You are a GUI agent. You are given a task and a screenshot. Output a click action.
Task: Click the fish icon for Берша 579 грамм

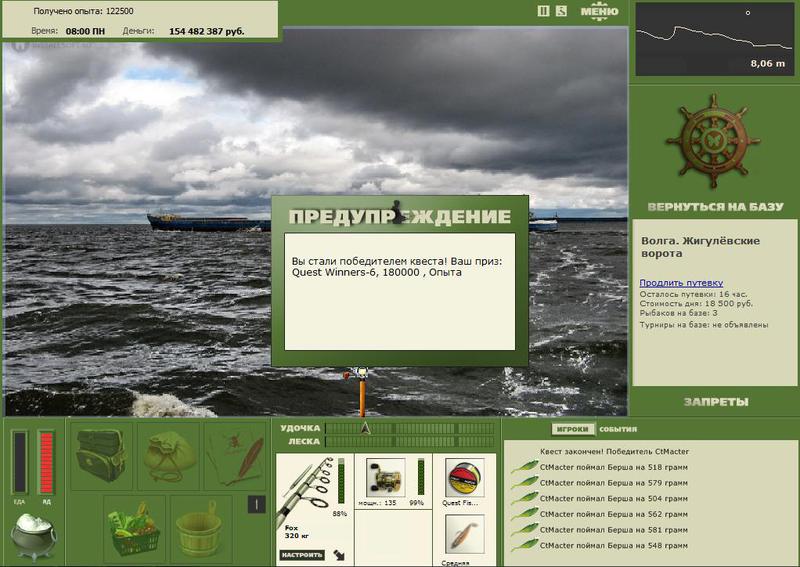coord(524,483)
